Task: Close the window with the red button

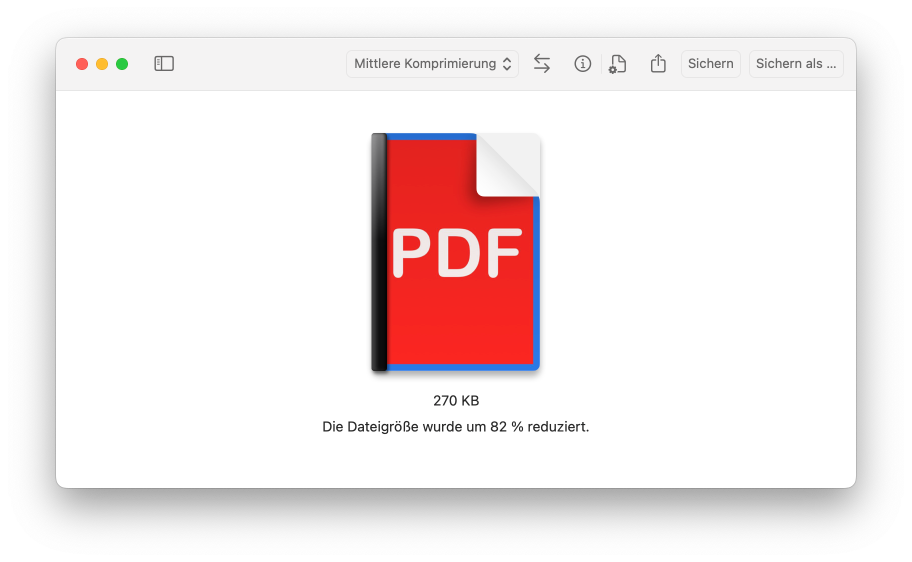Action: (82, 64)
